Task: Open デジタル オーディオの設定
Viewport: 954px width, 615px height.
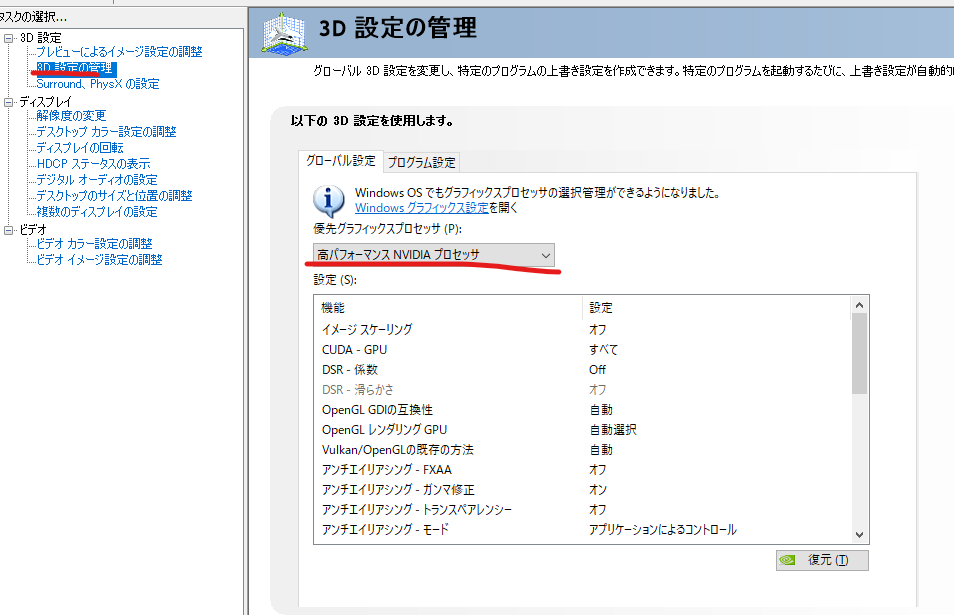Action: pos(97,179)
